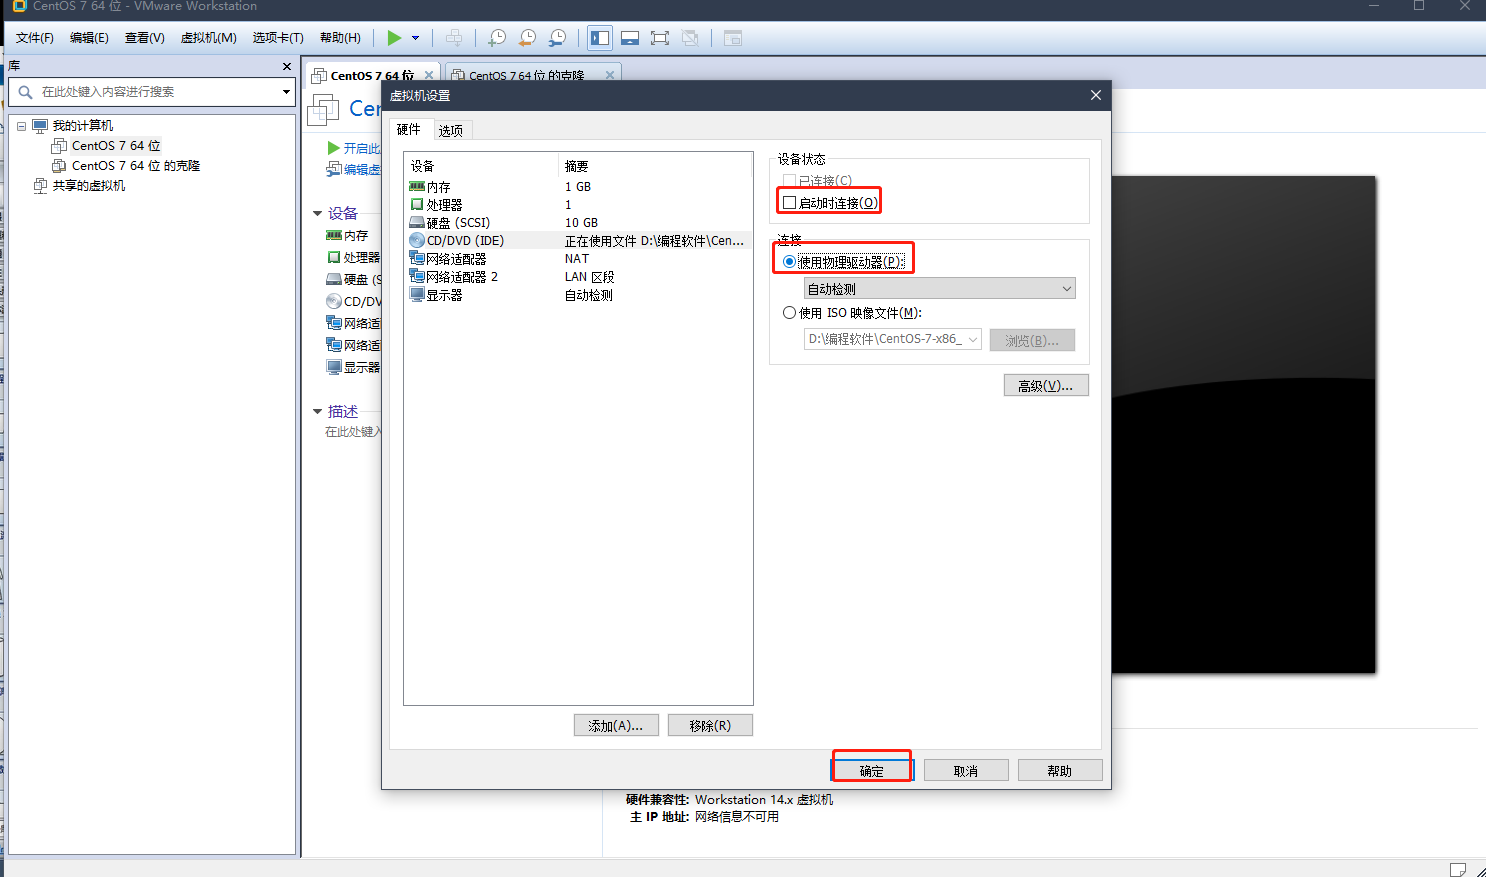Viewport: 1486px width, 877px height.
Task: Toggle the library sidebar view icon
Action: point(600,38)
